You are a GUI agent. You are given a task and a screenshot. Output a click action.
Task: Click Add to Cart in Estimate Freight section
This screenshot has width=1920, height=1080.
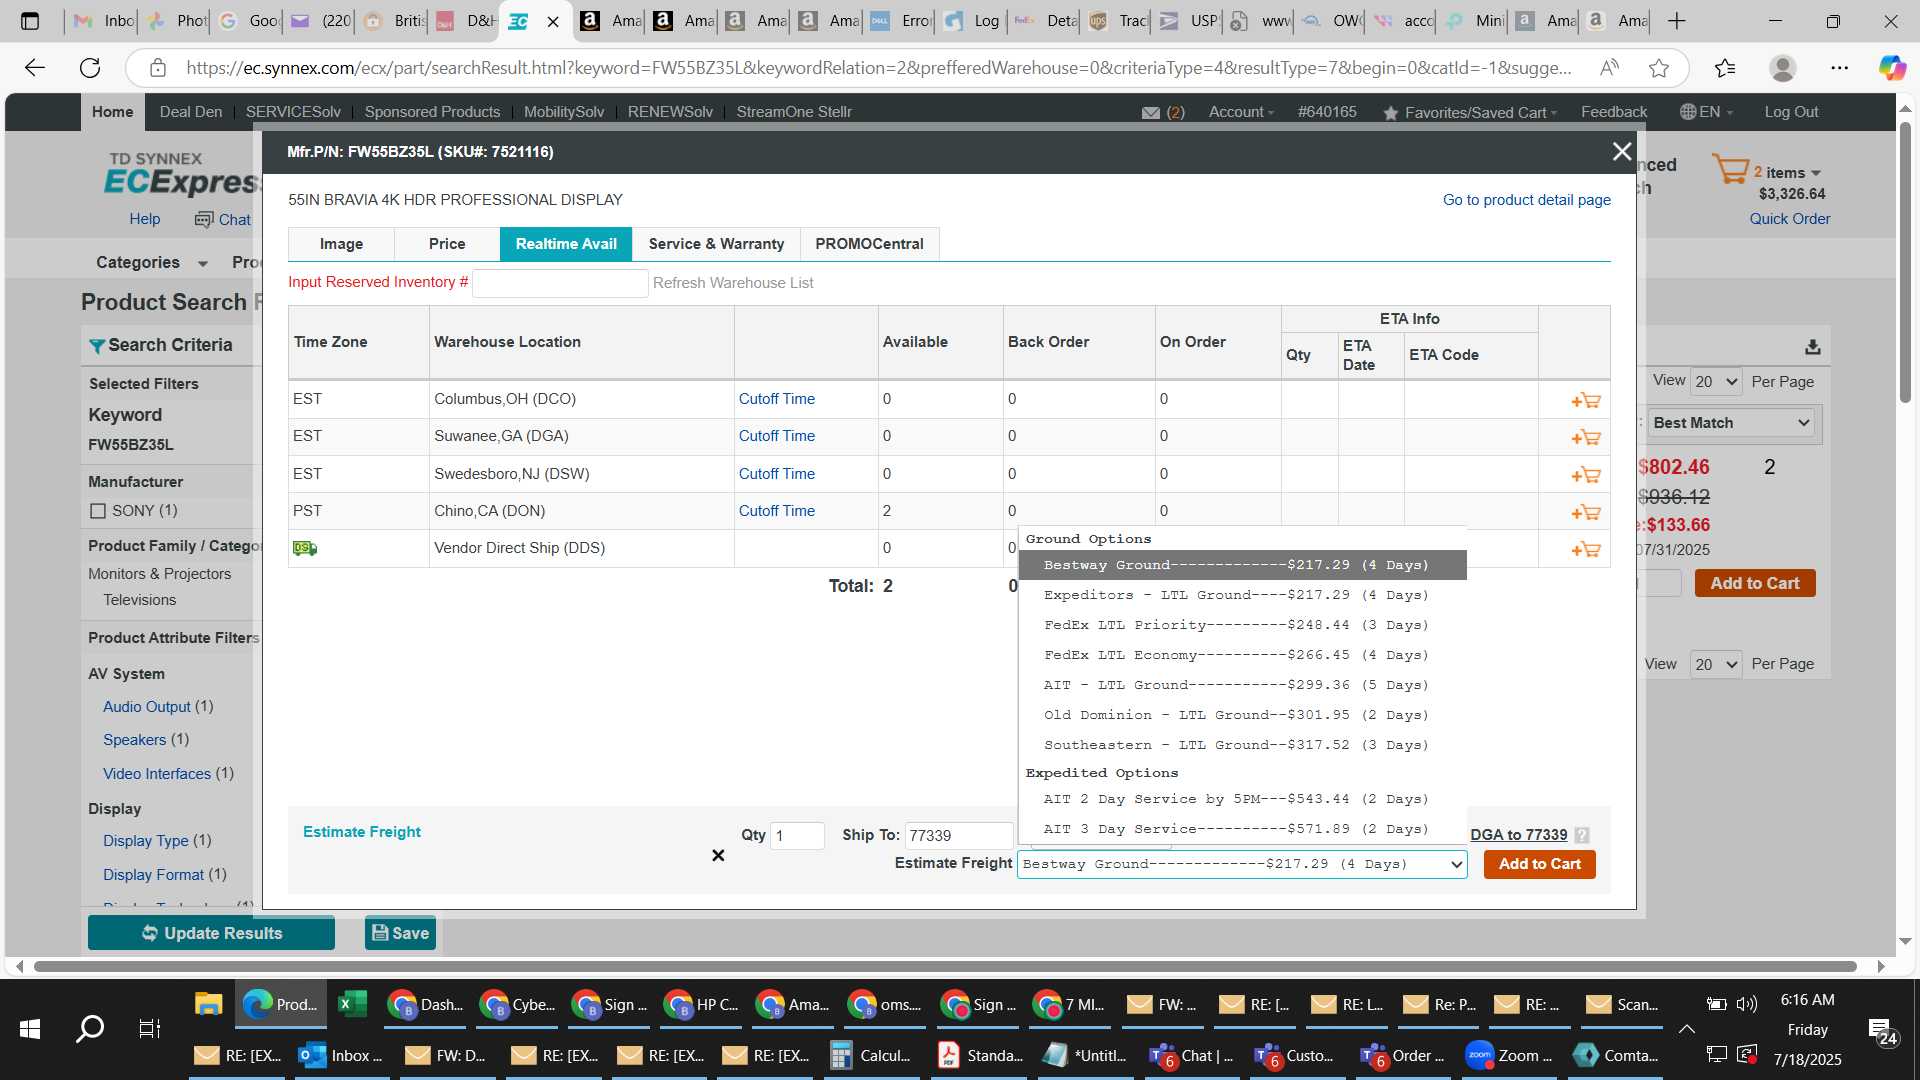pos(1539,864)
